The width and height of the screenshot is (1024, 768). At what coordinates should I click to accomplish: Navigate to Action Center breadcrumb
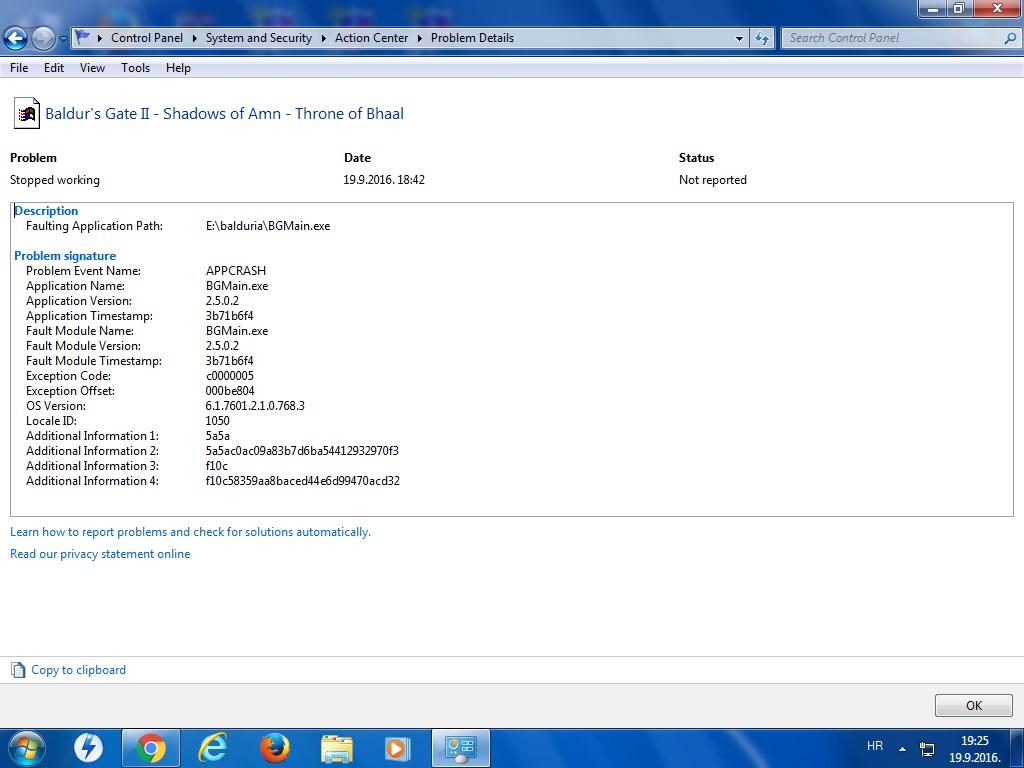pos(371,38)
